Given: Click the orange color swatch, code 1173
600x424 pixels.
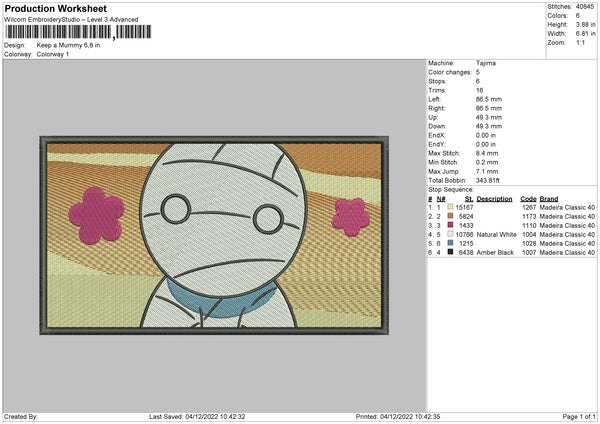Looking at the screenshot, I should tap(450, 216).
